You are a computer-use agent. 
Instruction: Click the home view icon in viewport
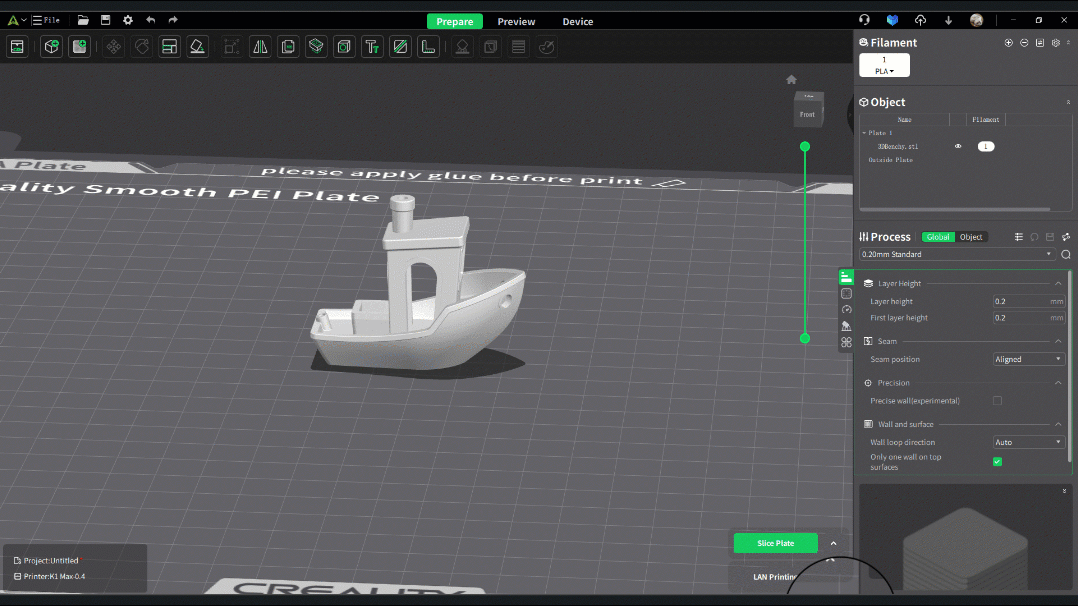tap(791, 80)
